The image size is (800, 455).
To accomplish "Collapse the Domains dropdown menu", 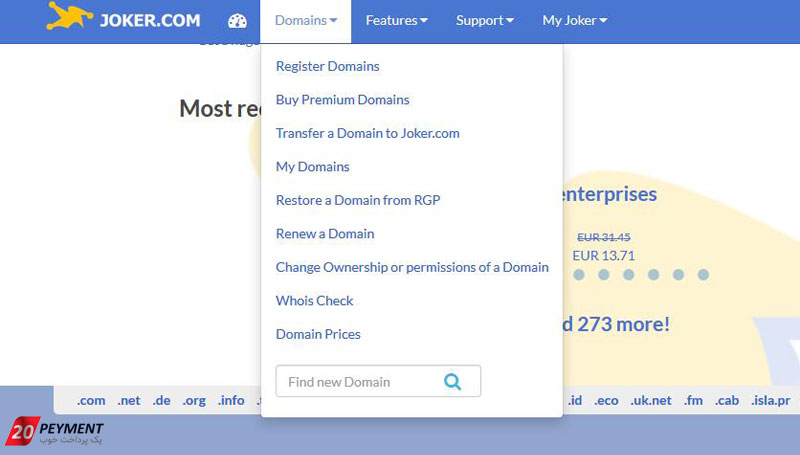I will (x=306, y=21).
